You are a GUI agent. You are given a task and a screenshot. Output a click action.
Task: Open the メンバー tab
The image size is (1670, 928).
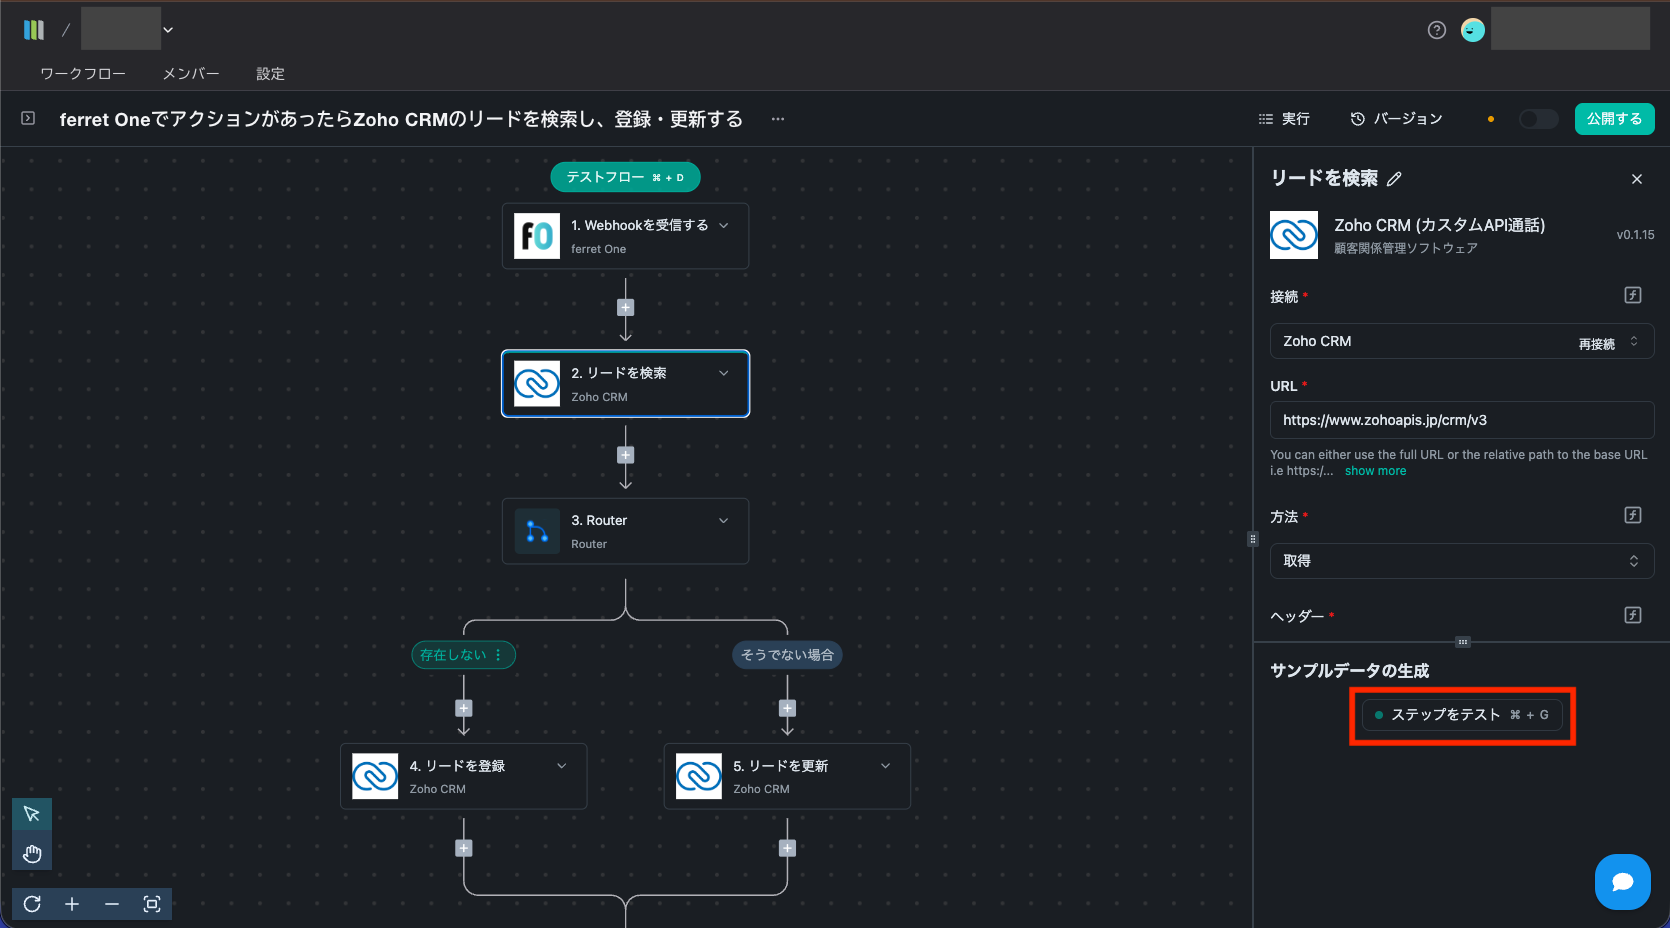191,74
